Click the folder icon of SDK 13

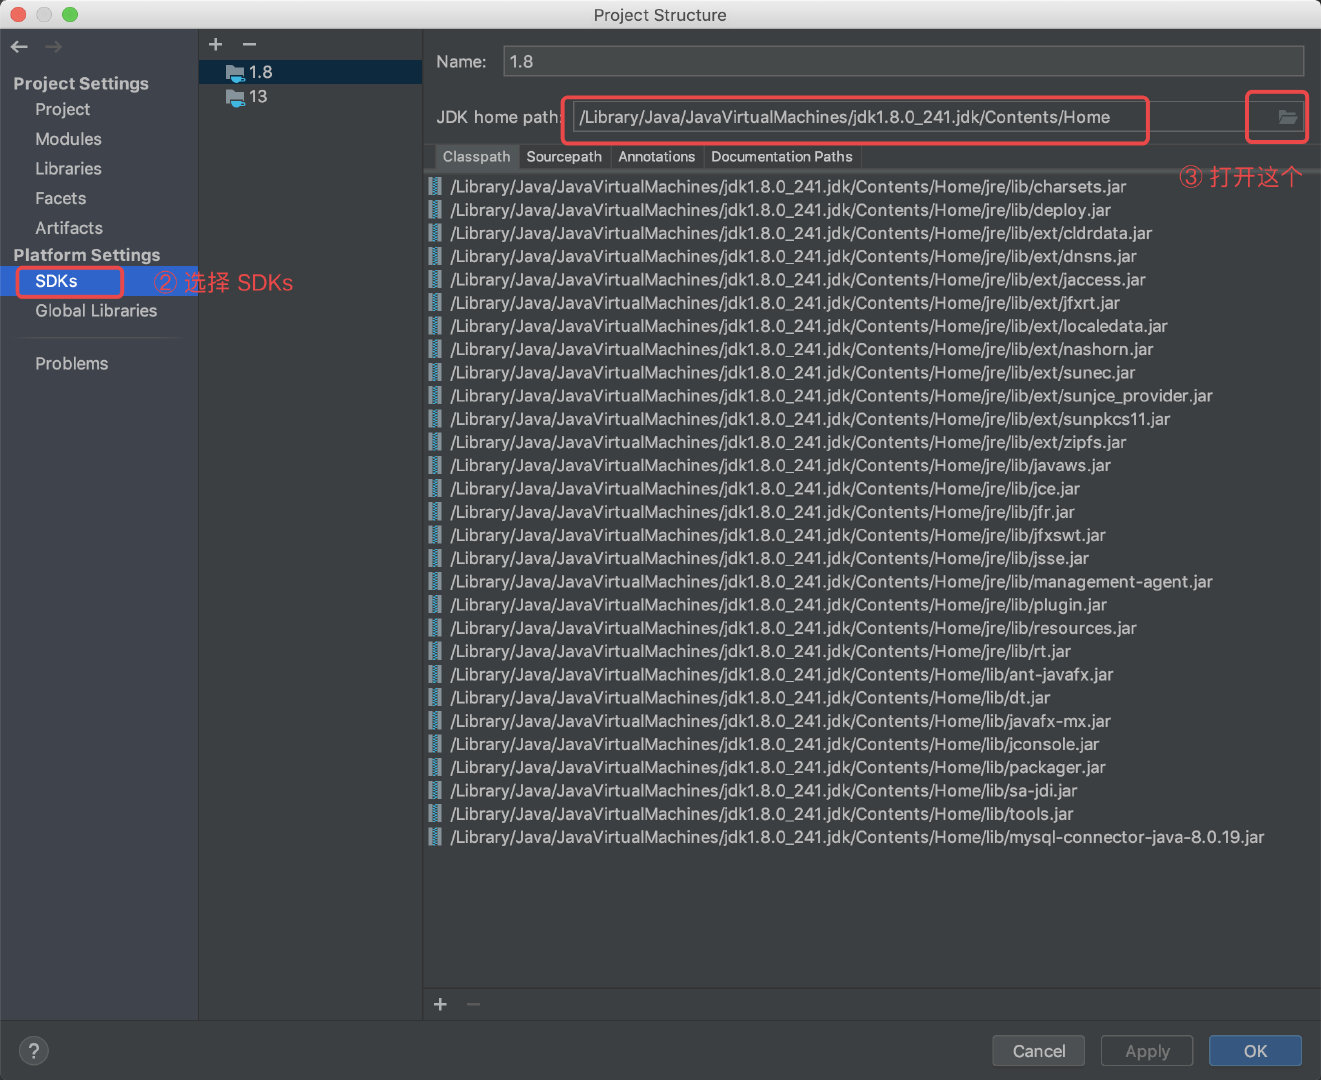click(235, 97)
